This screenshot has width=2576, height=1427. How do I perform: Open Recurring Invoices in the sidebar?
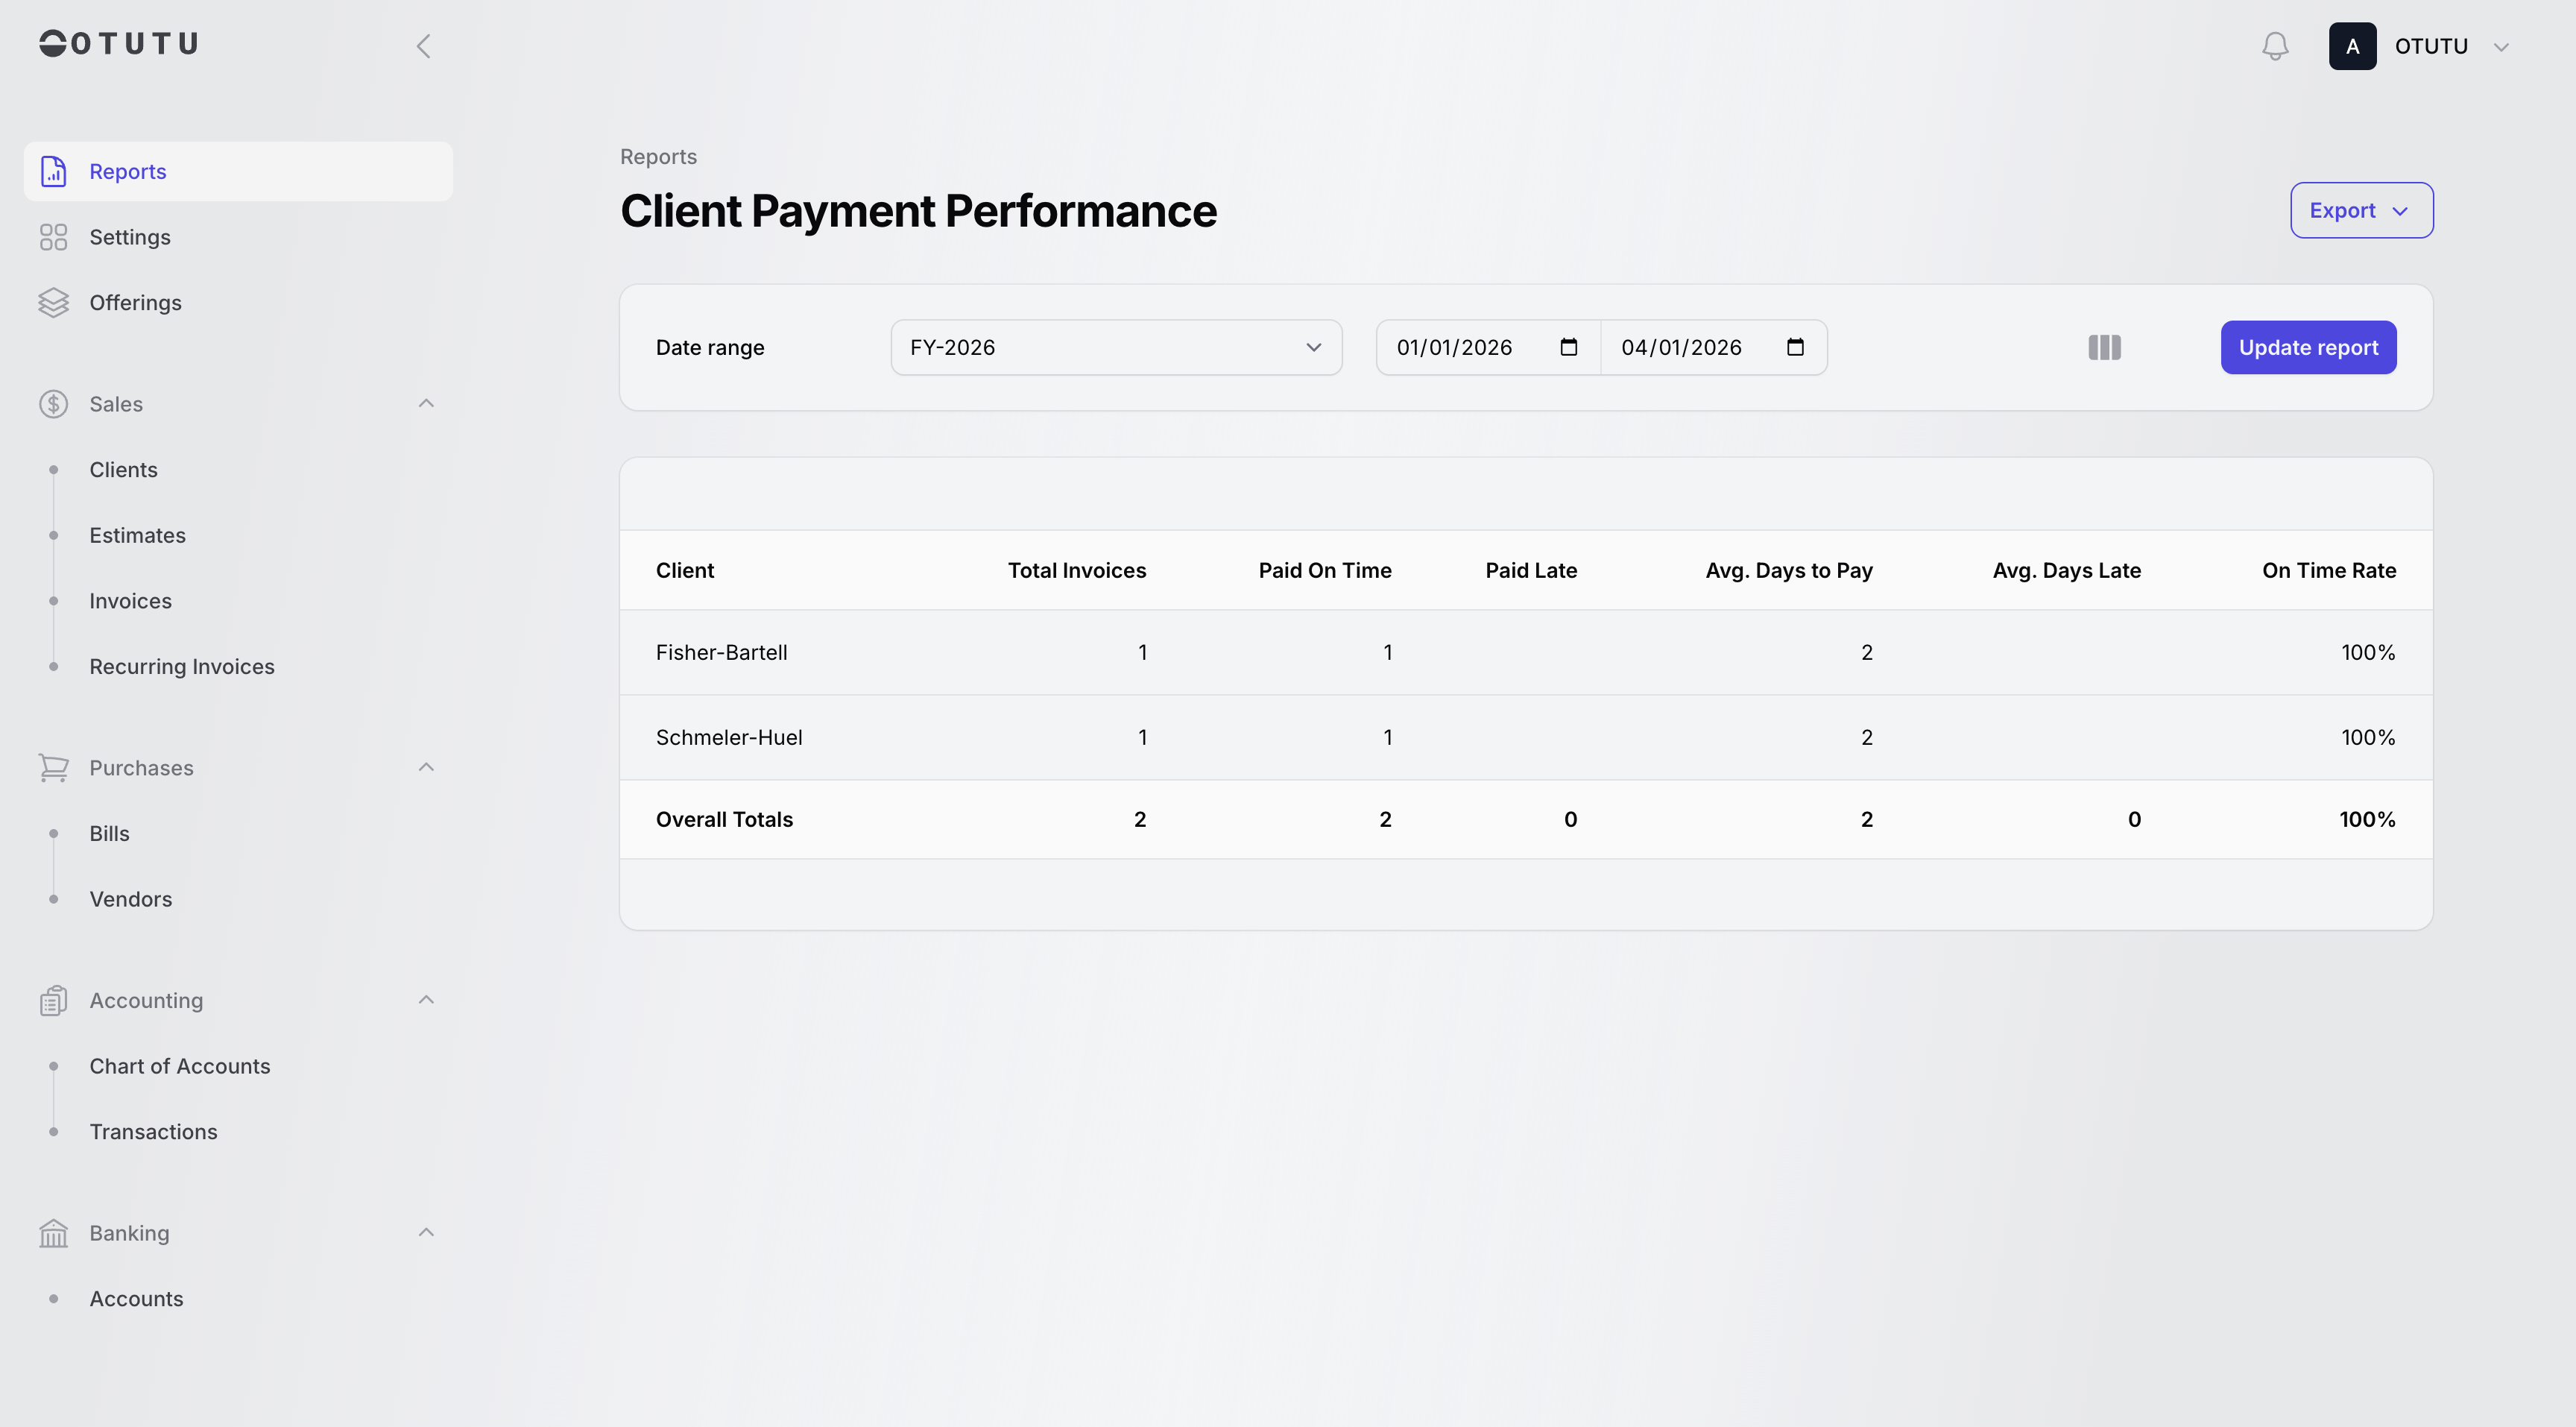[182, 666]
